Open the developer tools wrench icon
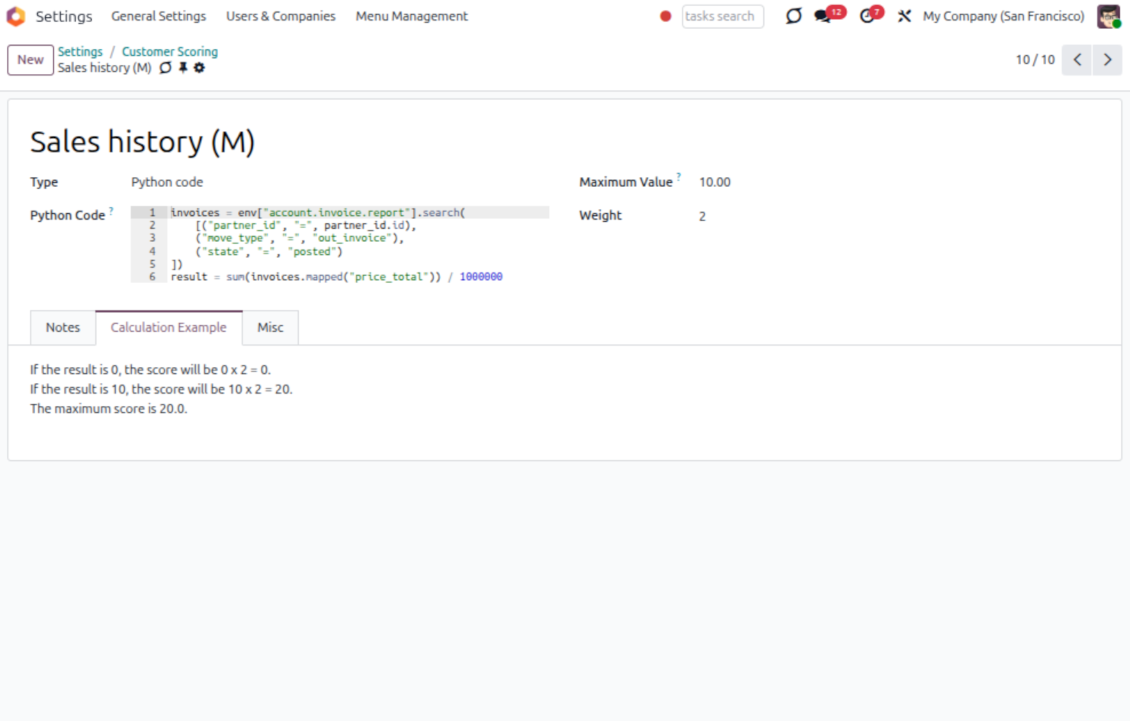1130x721 pixels. click(904, 16)
